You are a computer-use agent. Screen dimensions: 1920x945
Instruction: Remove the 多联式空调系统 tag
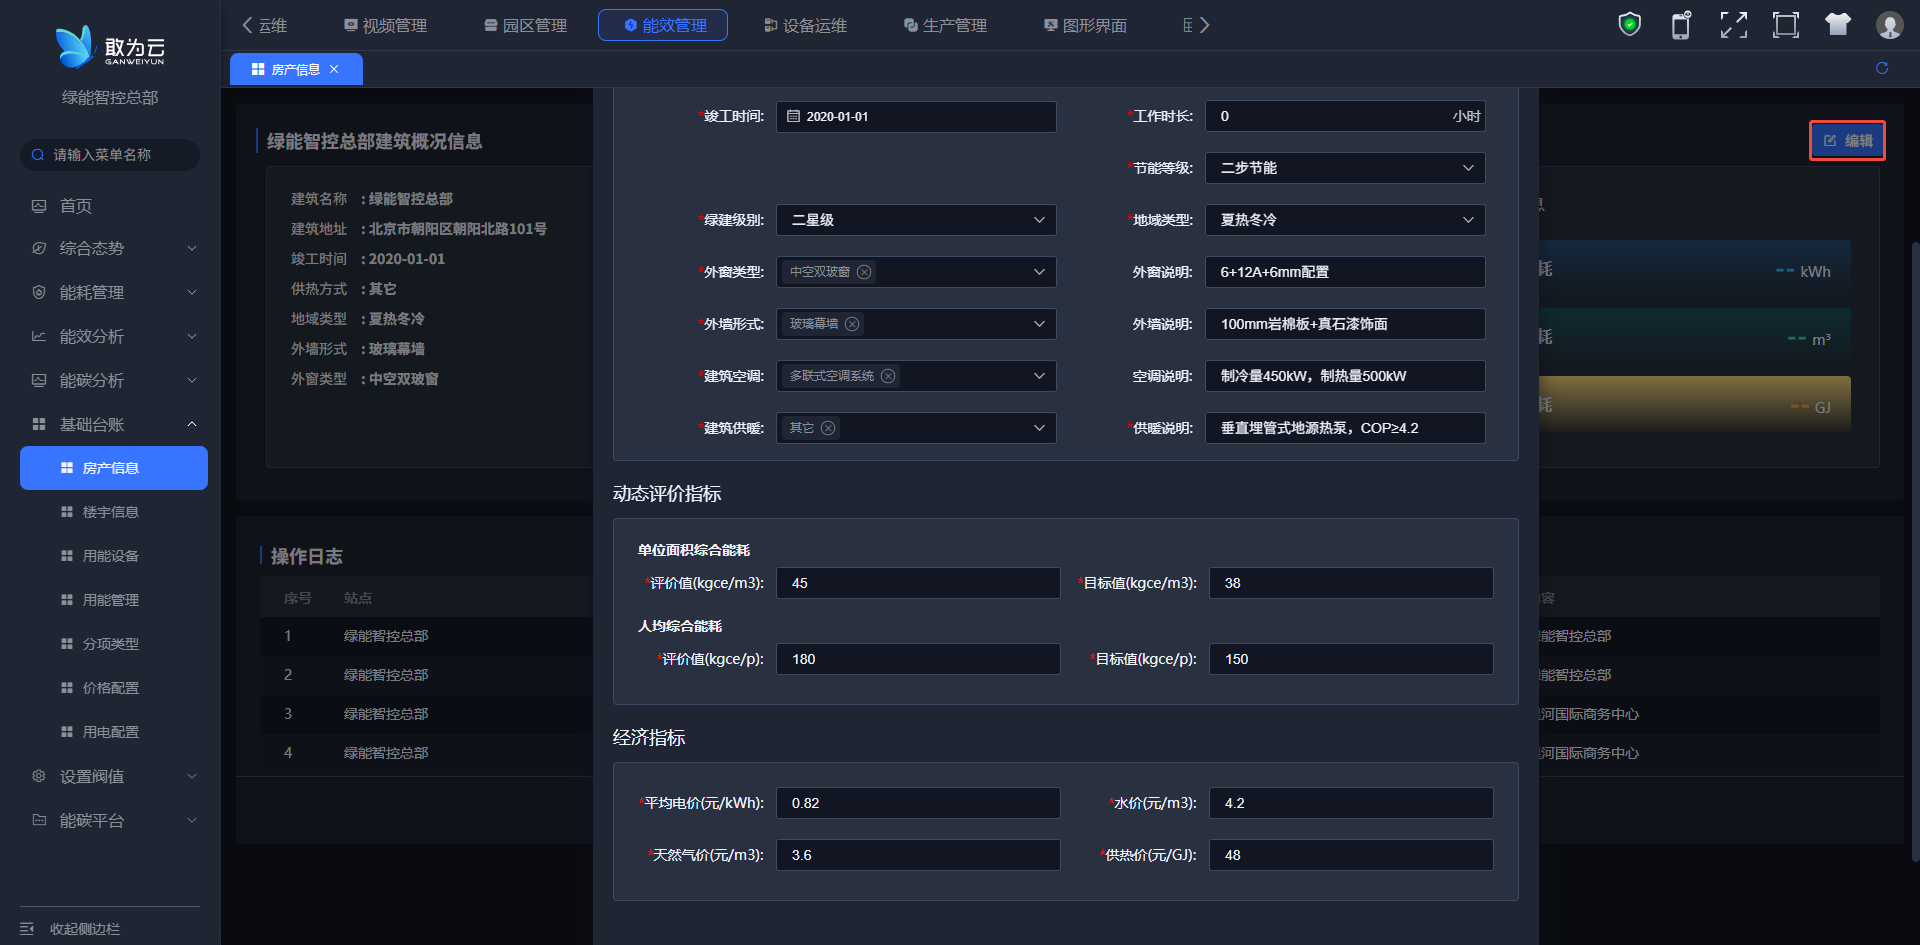(888, 376)
